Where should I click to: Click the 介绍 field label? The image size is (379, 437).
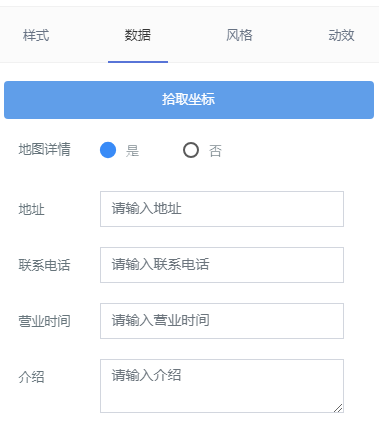tap(31, 377)
